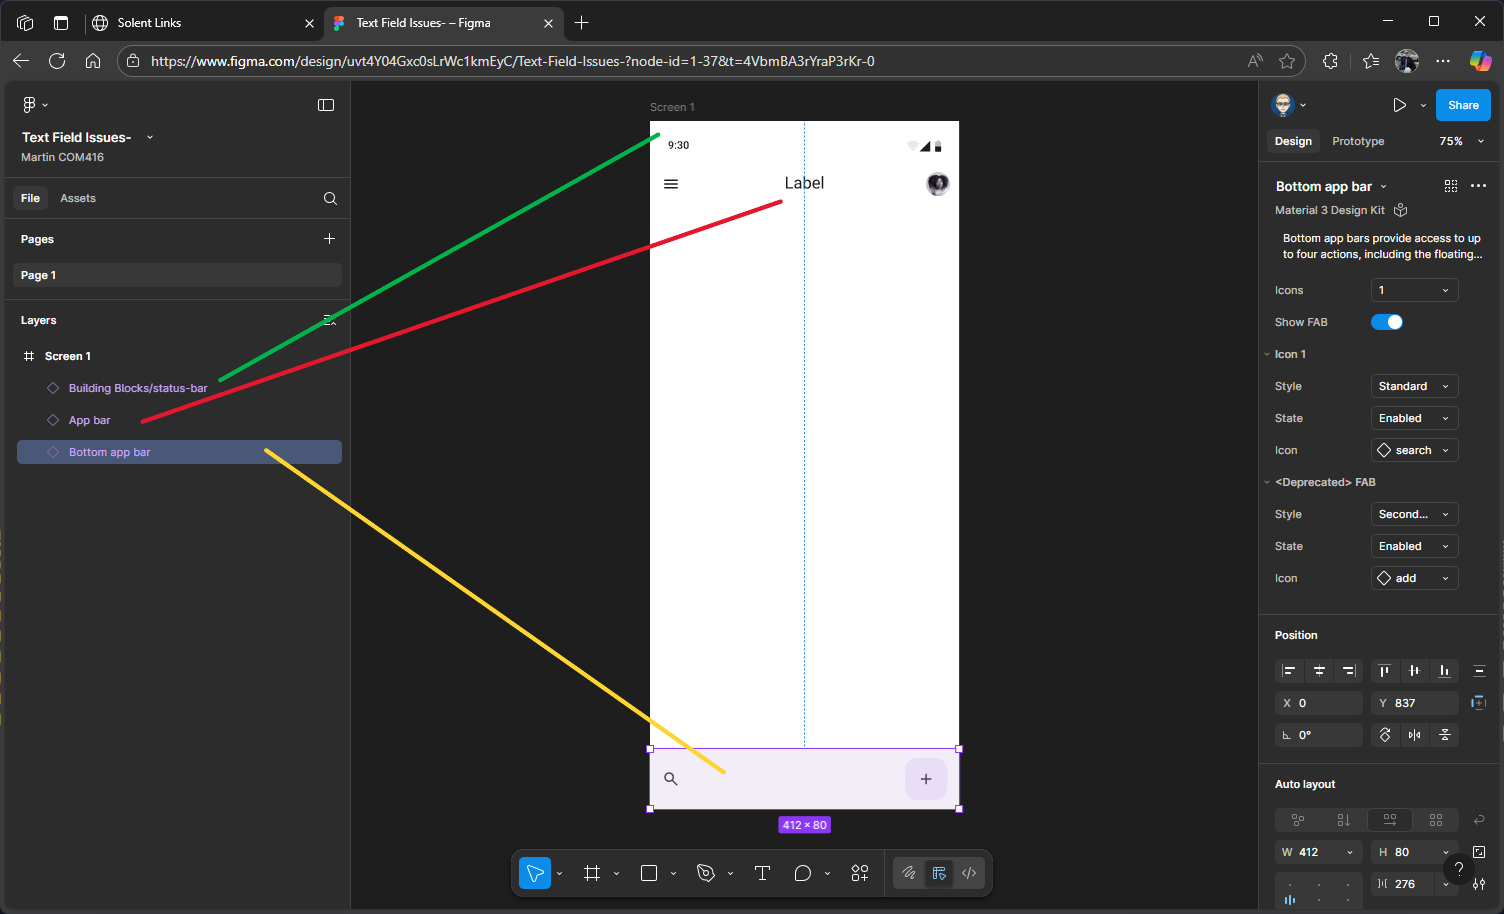Viewport: 1504px width, 914px height.
Task: Click the blue Share button
Action: tap(1463, 105)
